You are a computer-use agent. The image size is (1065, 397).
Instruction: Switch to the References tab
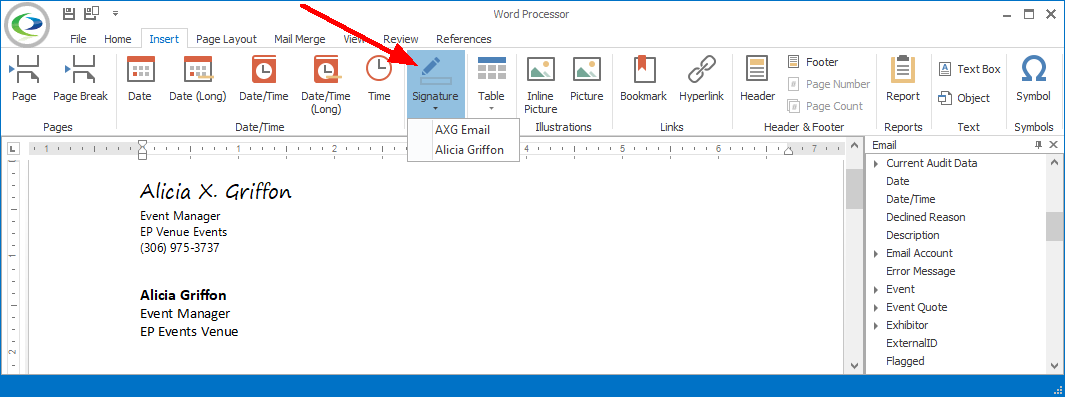click(x=464, y=39)
